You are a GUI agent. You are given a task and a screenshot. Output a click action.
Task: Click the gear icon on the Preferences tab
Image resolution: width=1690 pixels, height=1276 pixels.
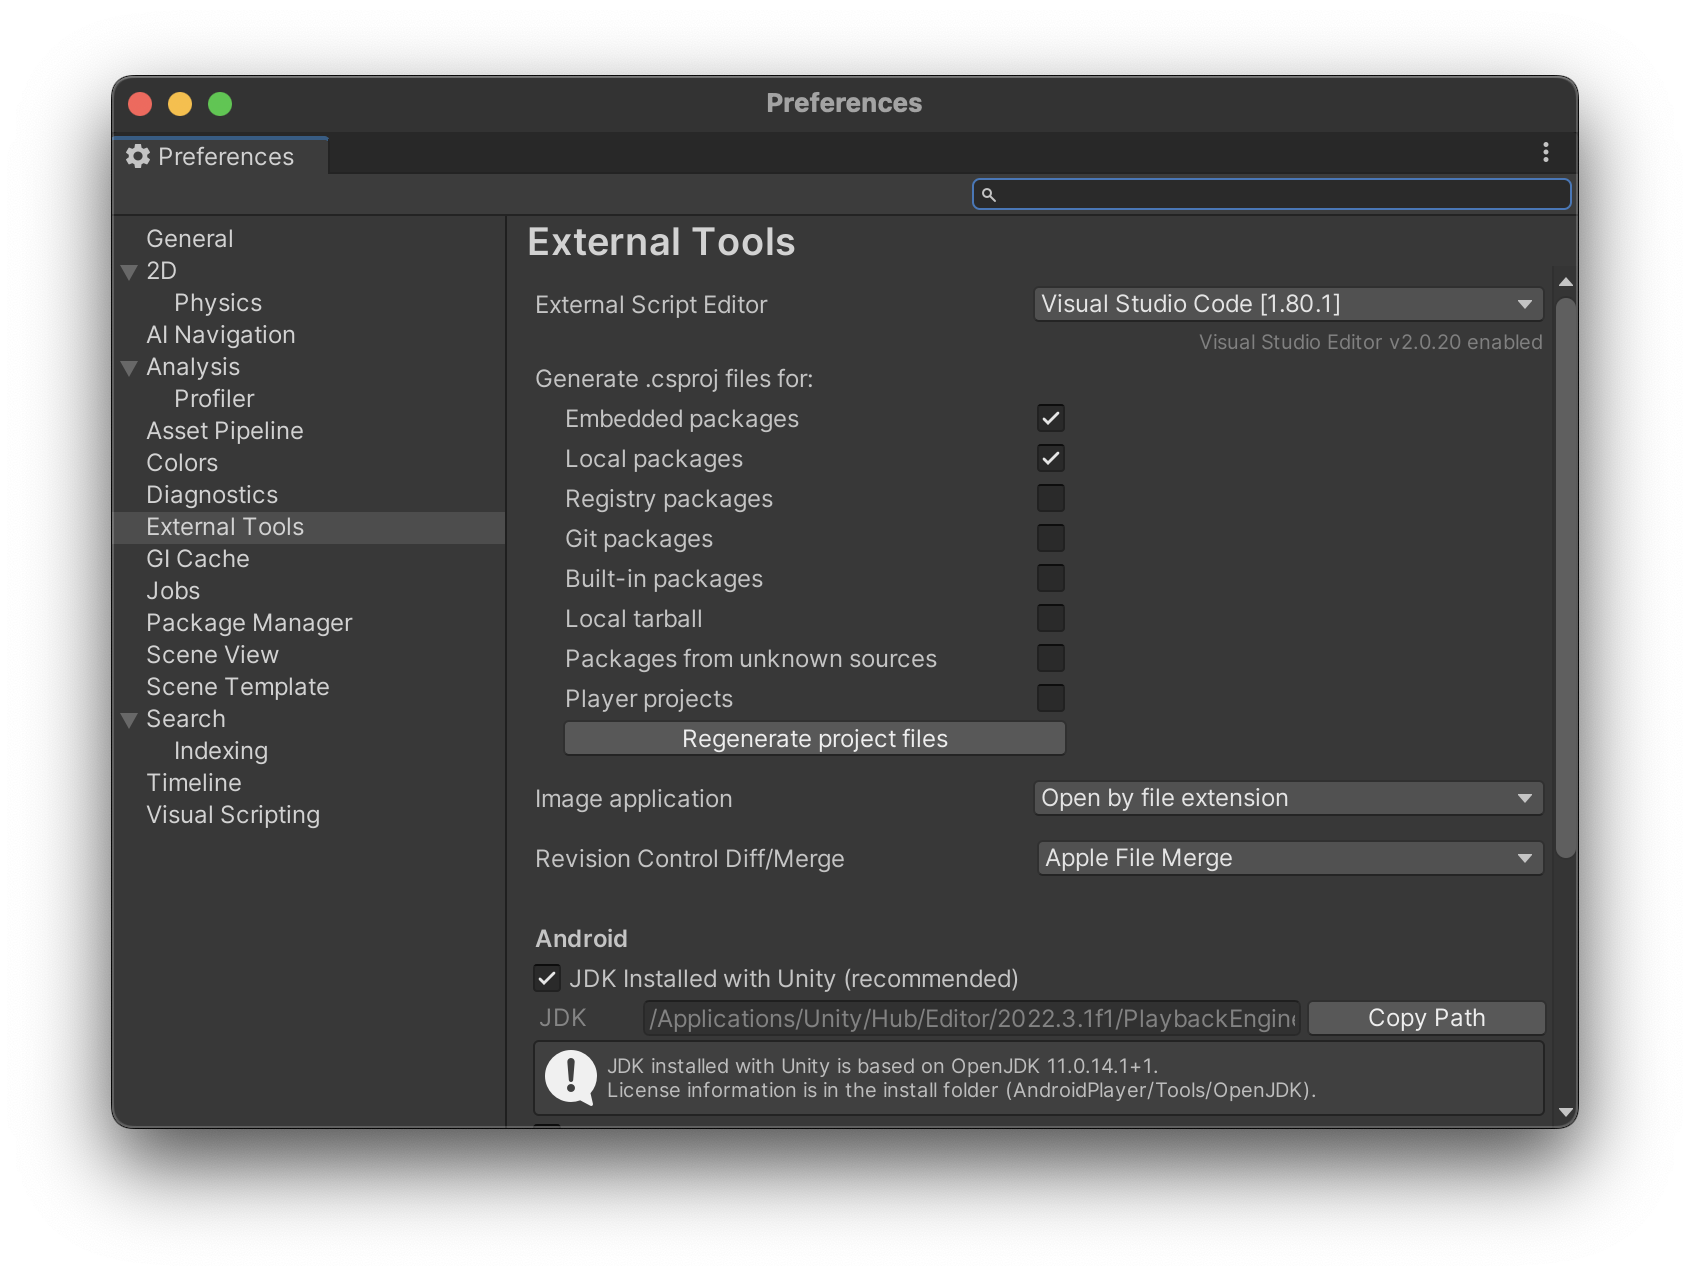(138, 156)
